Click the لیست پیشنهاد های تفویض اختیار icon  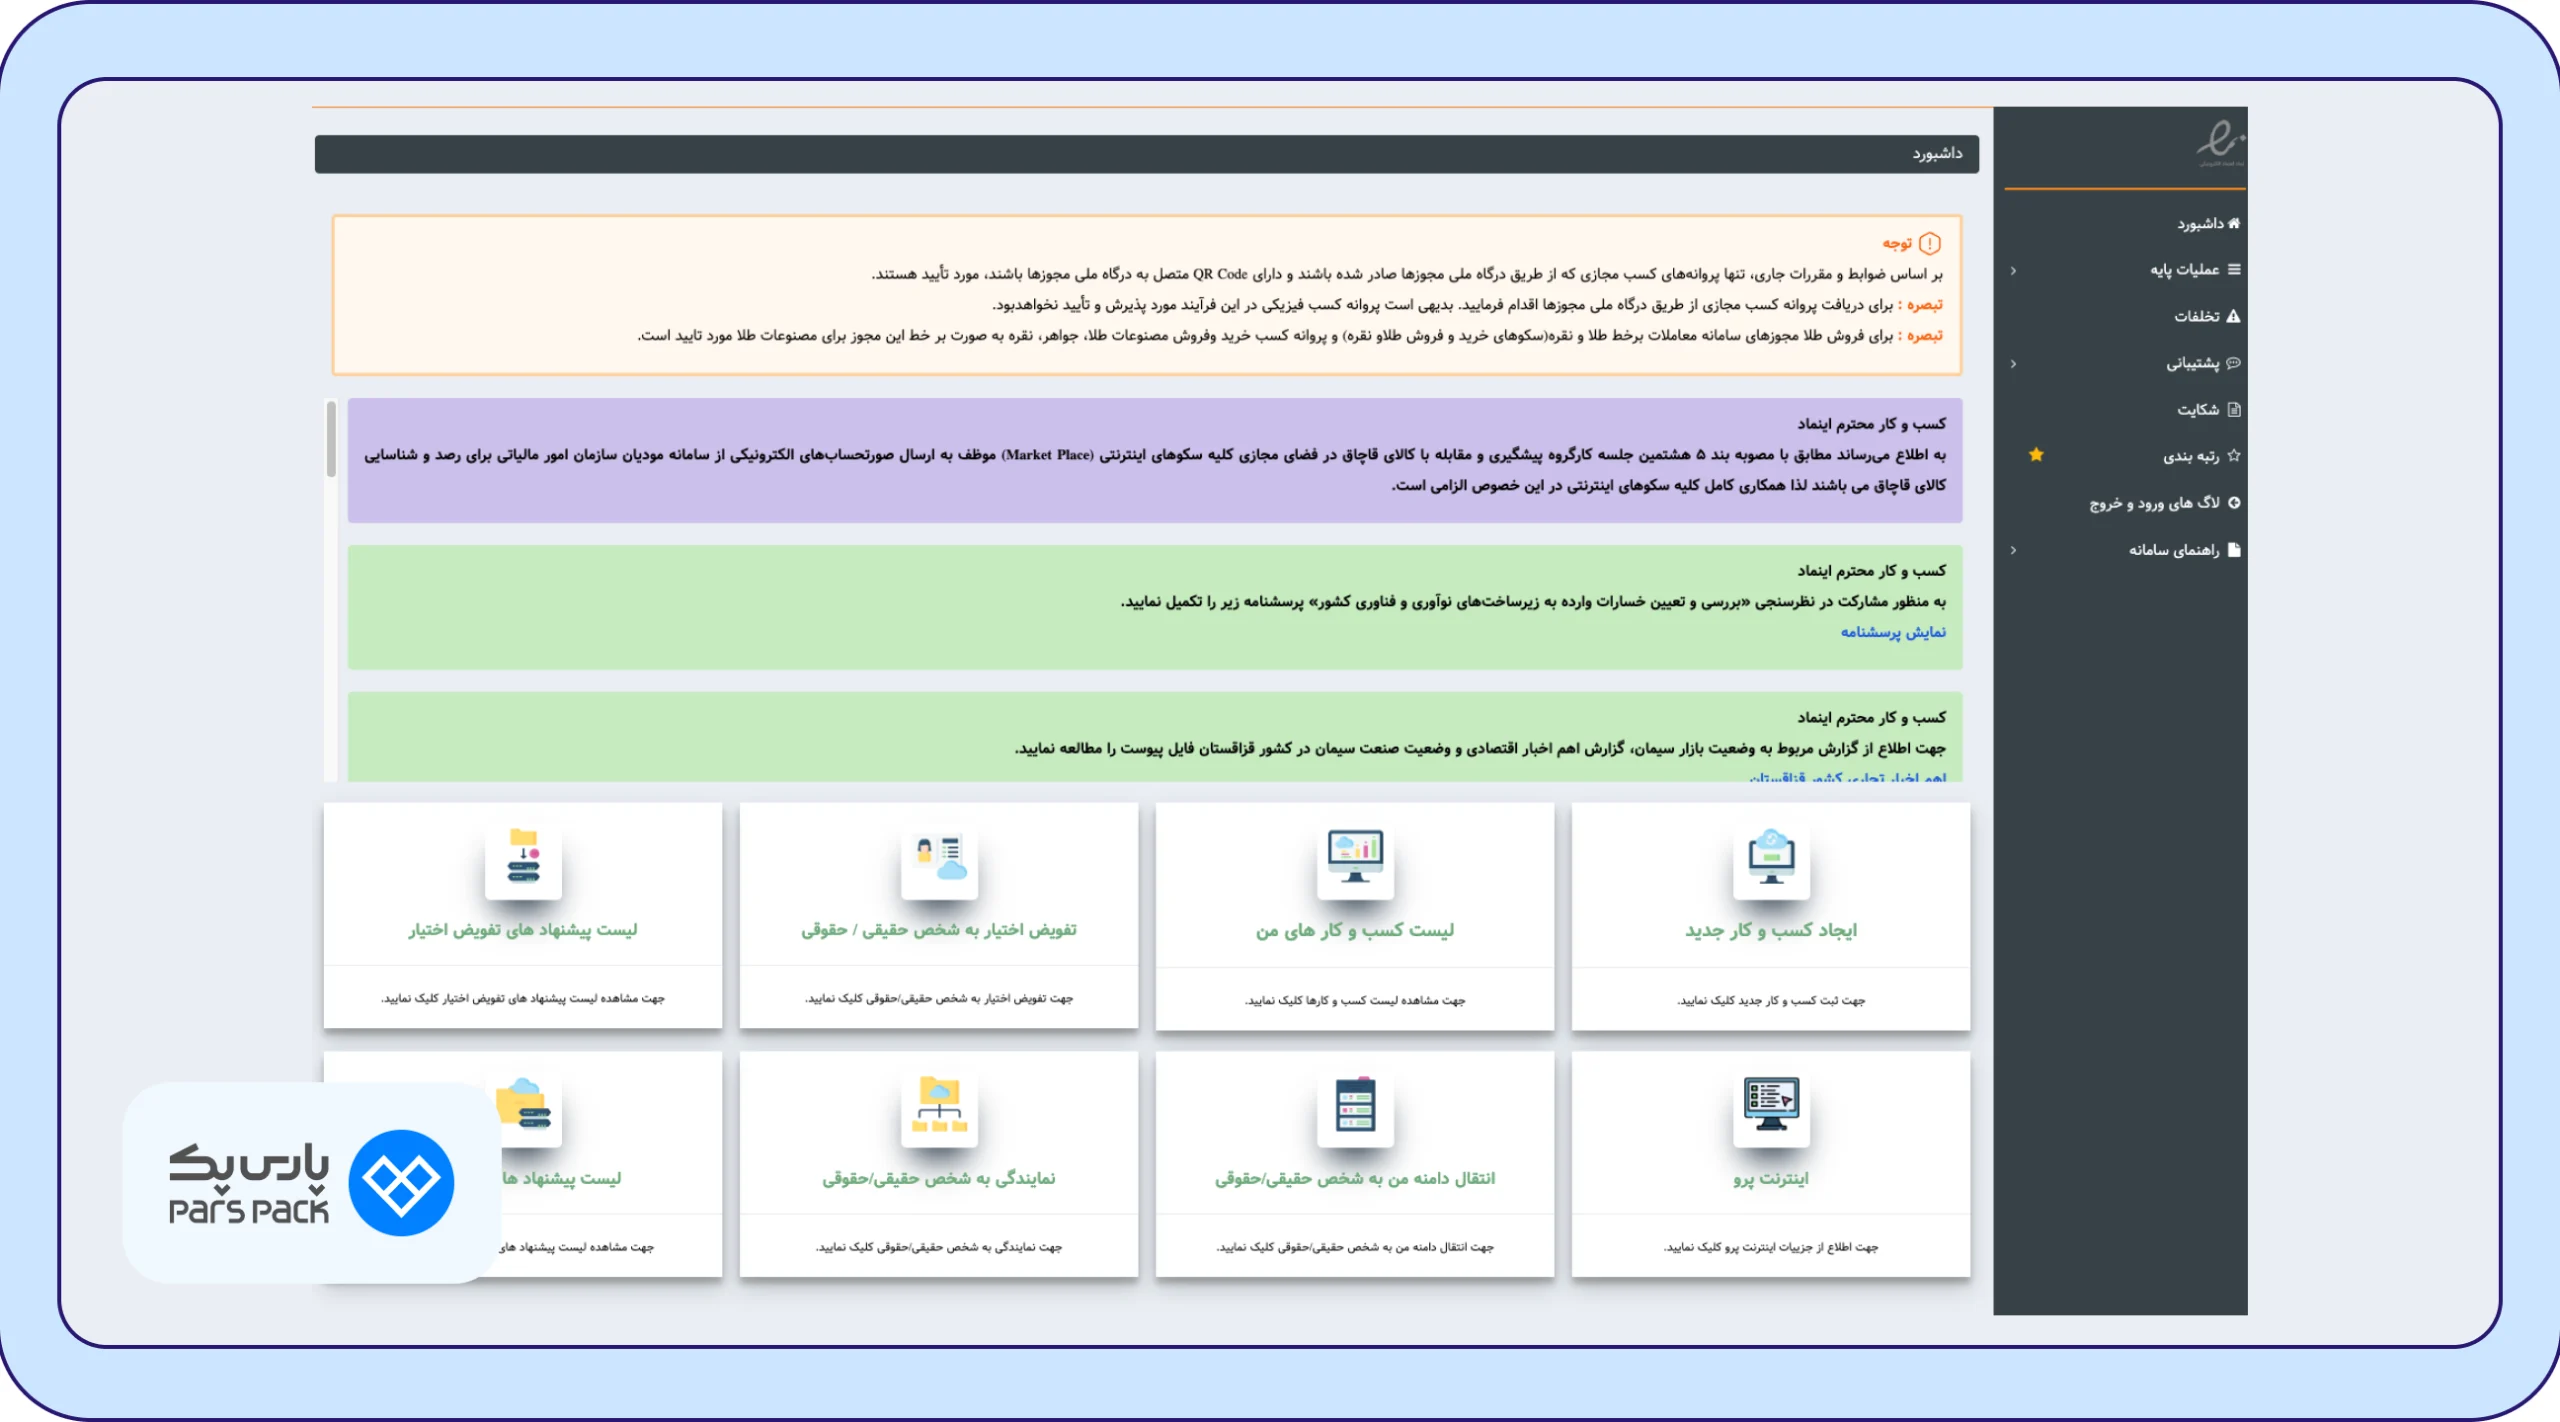[523, 857]
